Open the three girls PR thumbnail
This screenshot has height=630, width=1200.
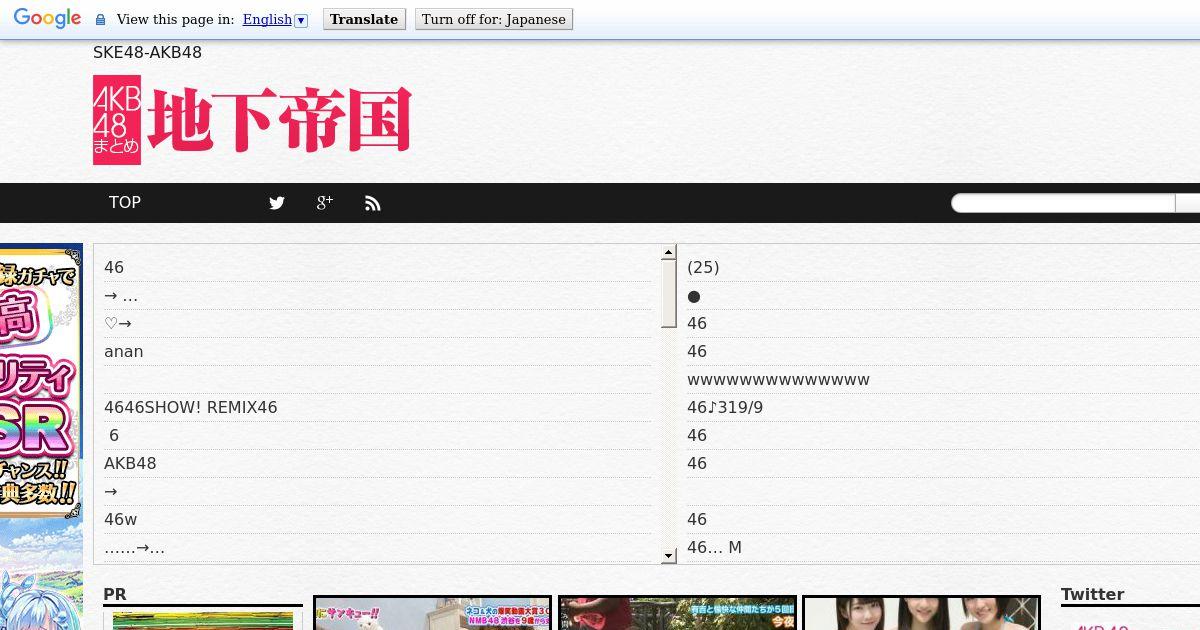921,614
